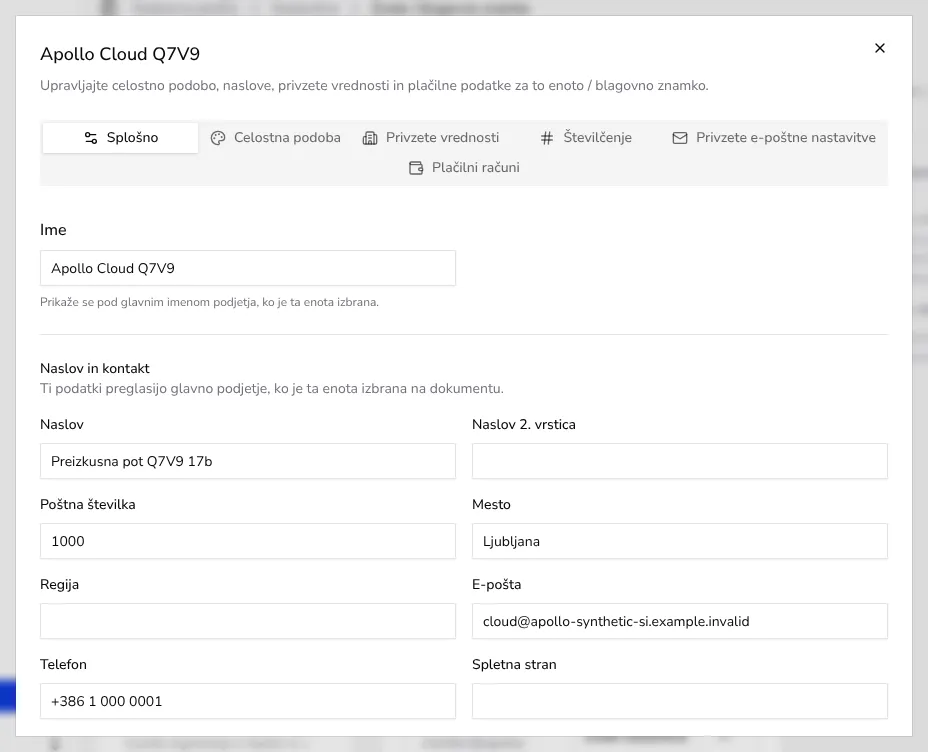Click the E-pošta field with cloud@apollo address
Viewport: 928px width, 752px height.
coord(679,621)
